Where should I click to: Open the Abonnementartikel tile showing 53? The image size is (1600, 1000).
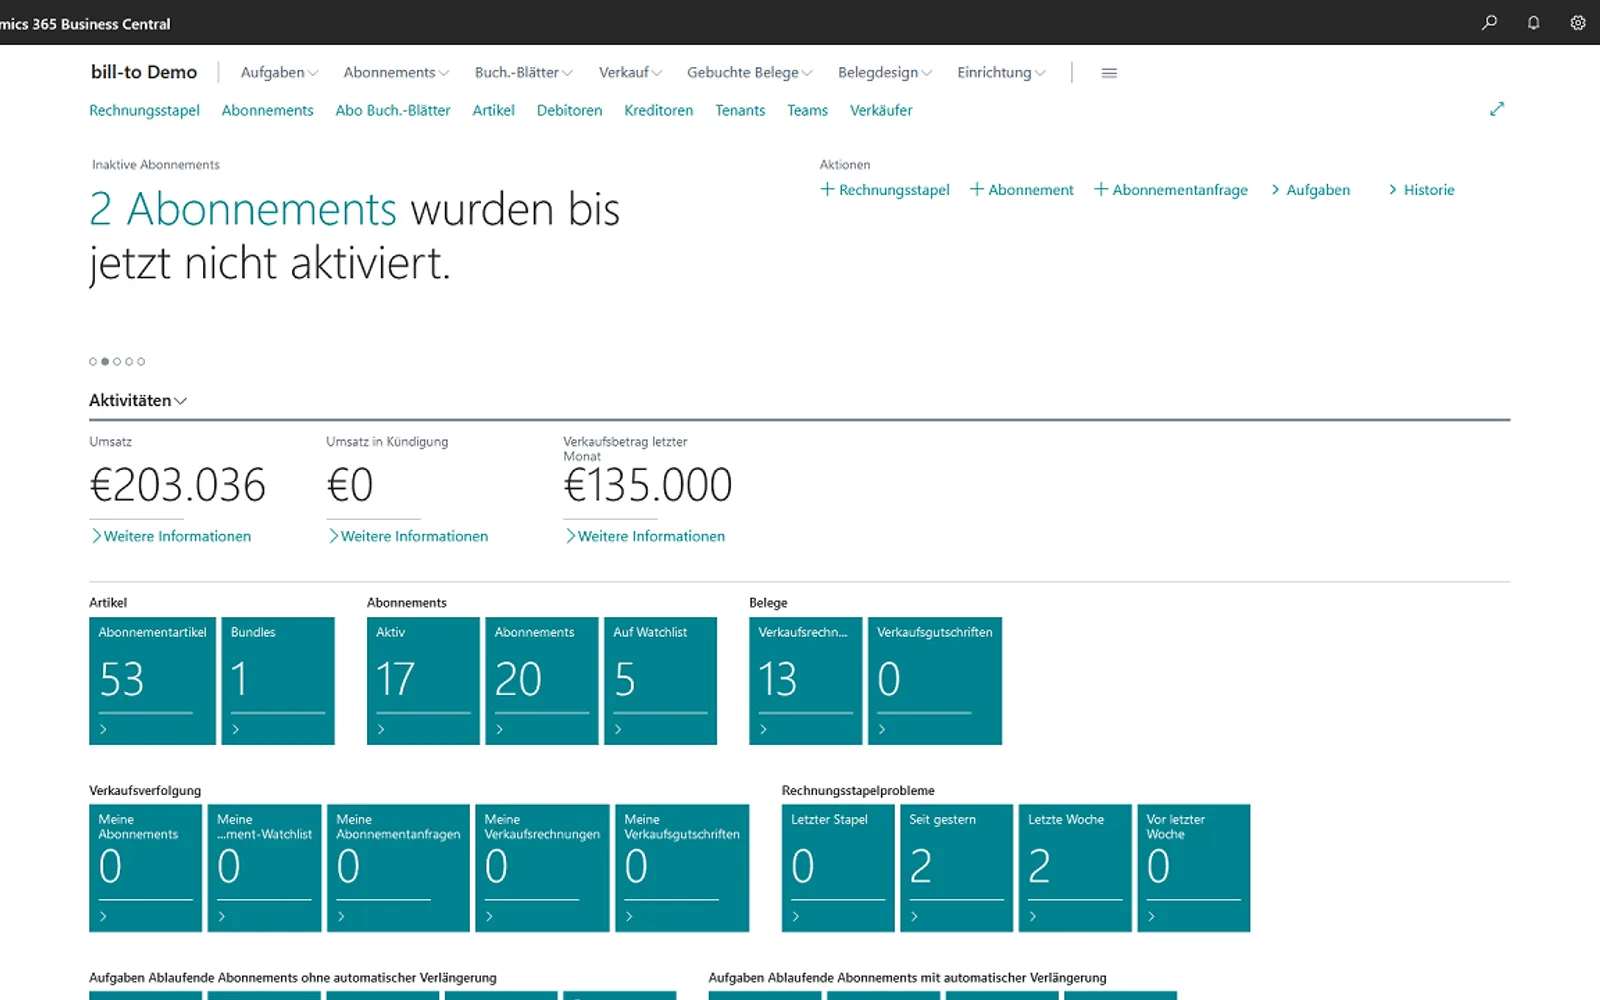pos(152,681)
